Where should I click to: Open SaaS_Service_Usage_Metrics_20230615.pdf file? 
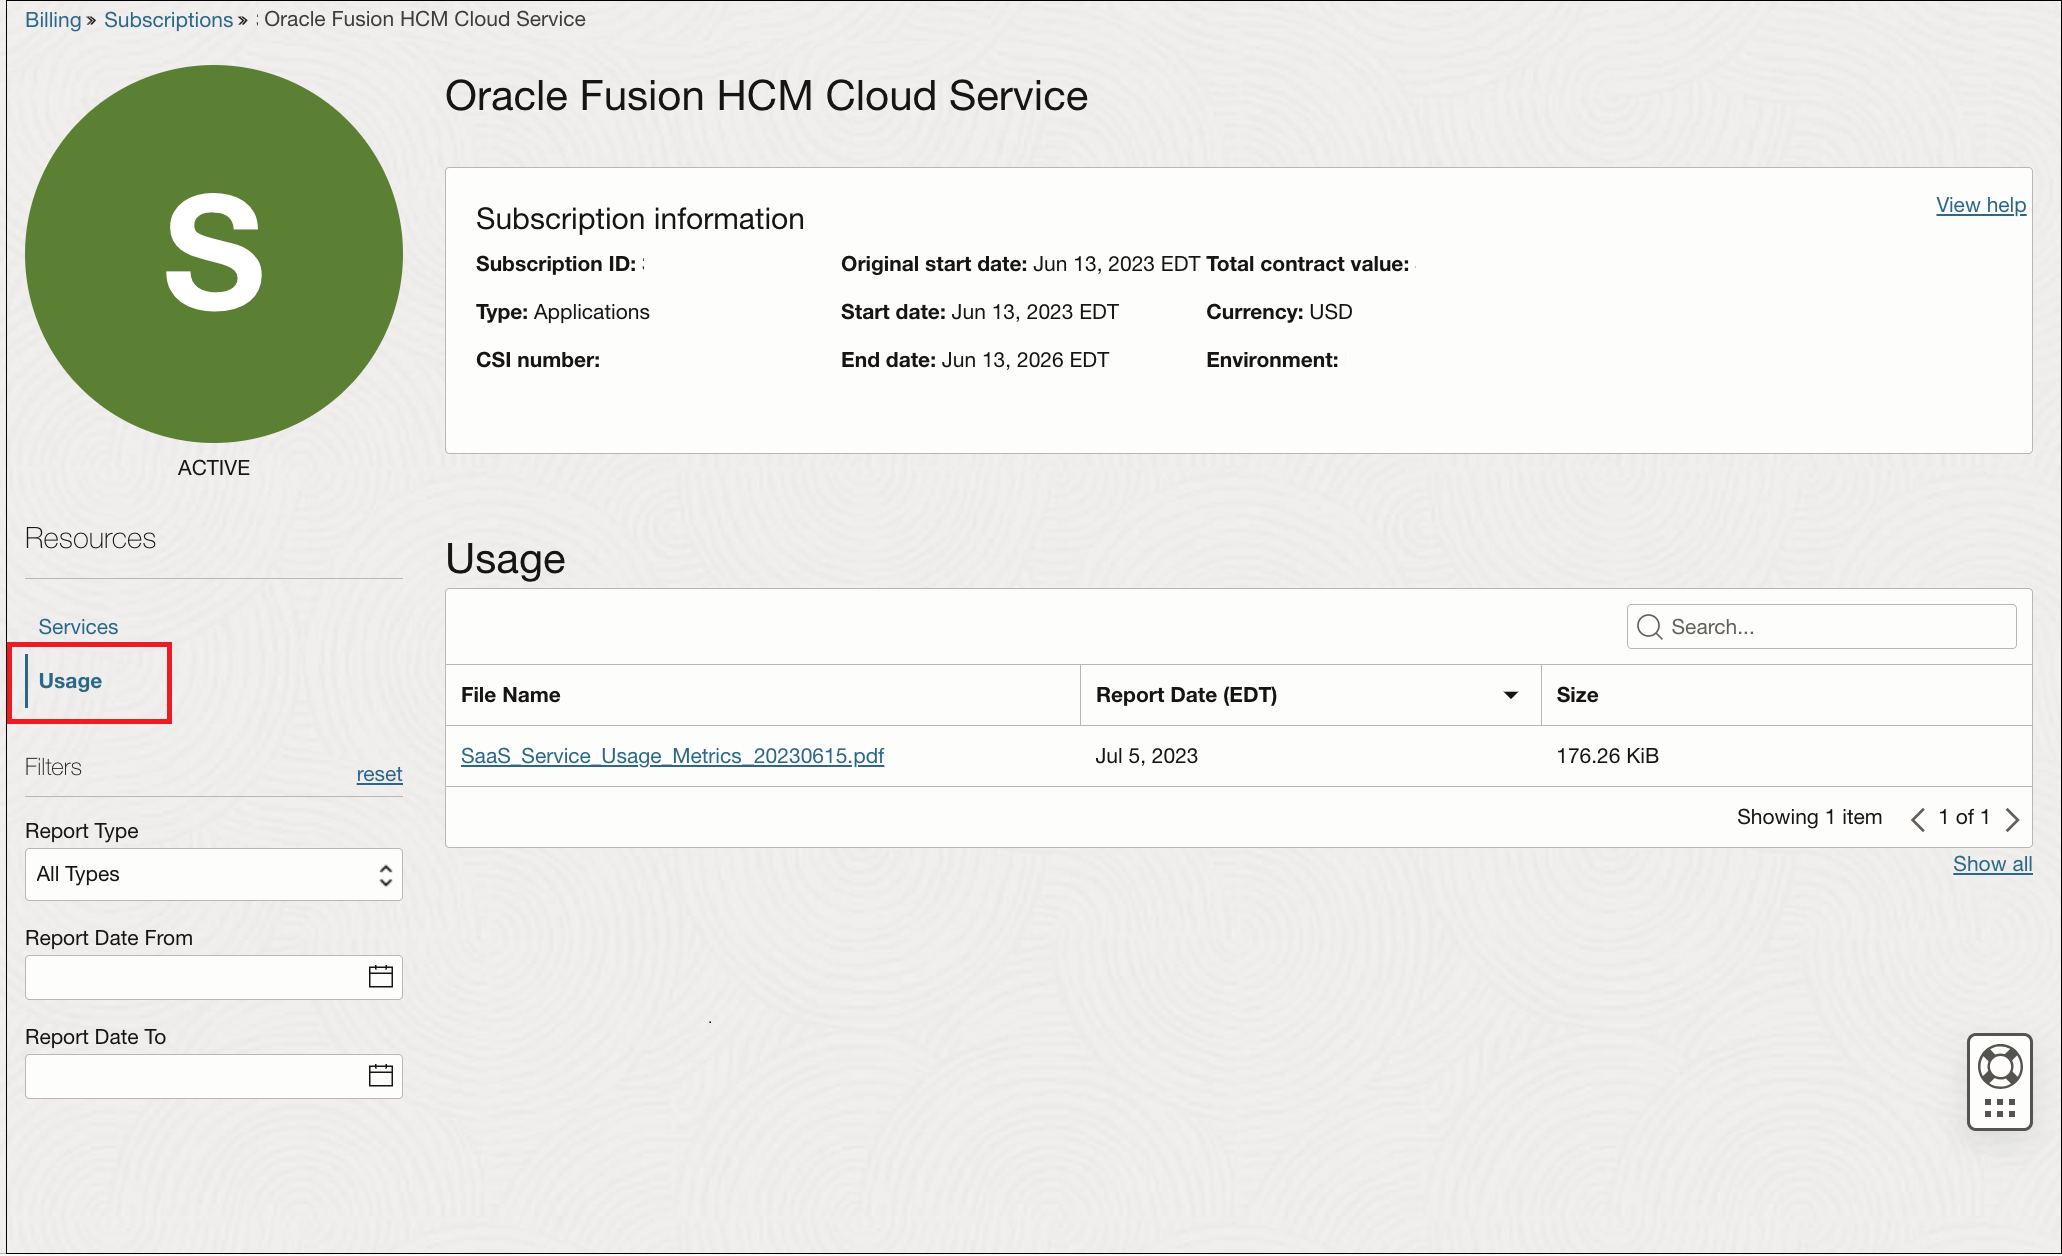(x=672, y=756)
